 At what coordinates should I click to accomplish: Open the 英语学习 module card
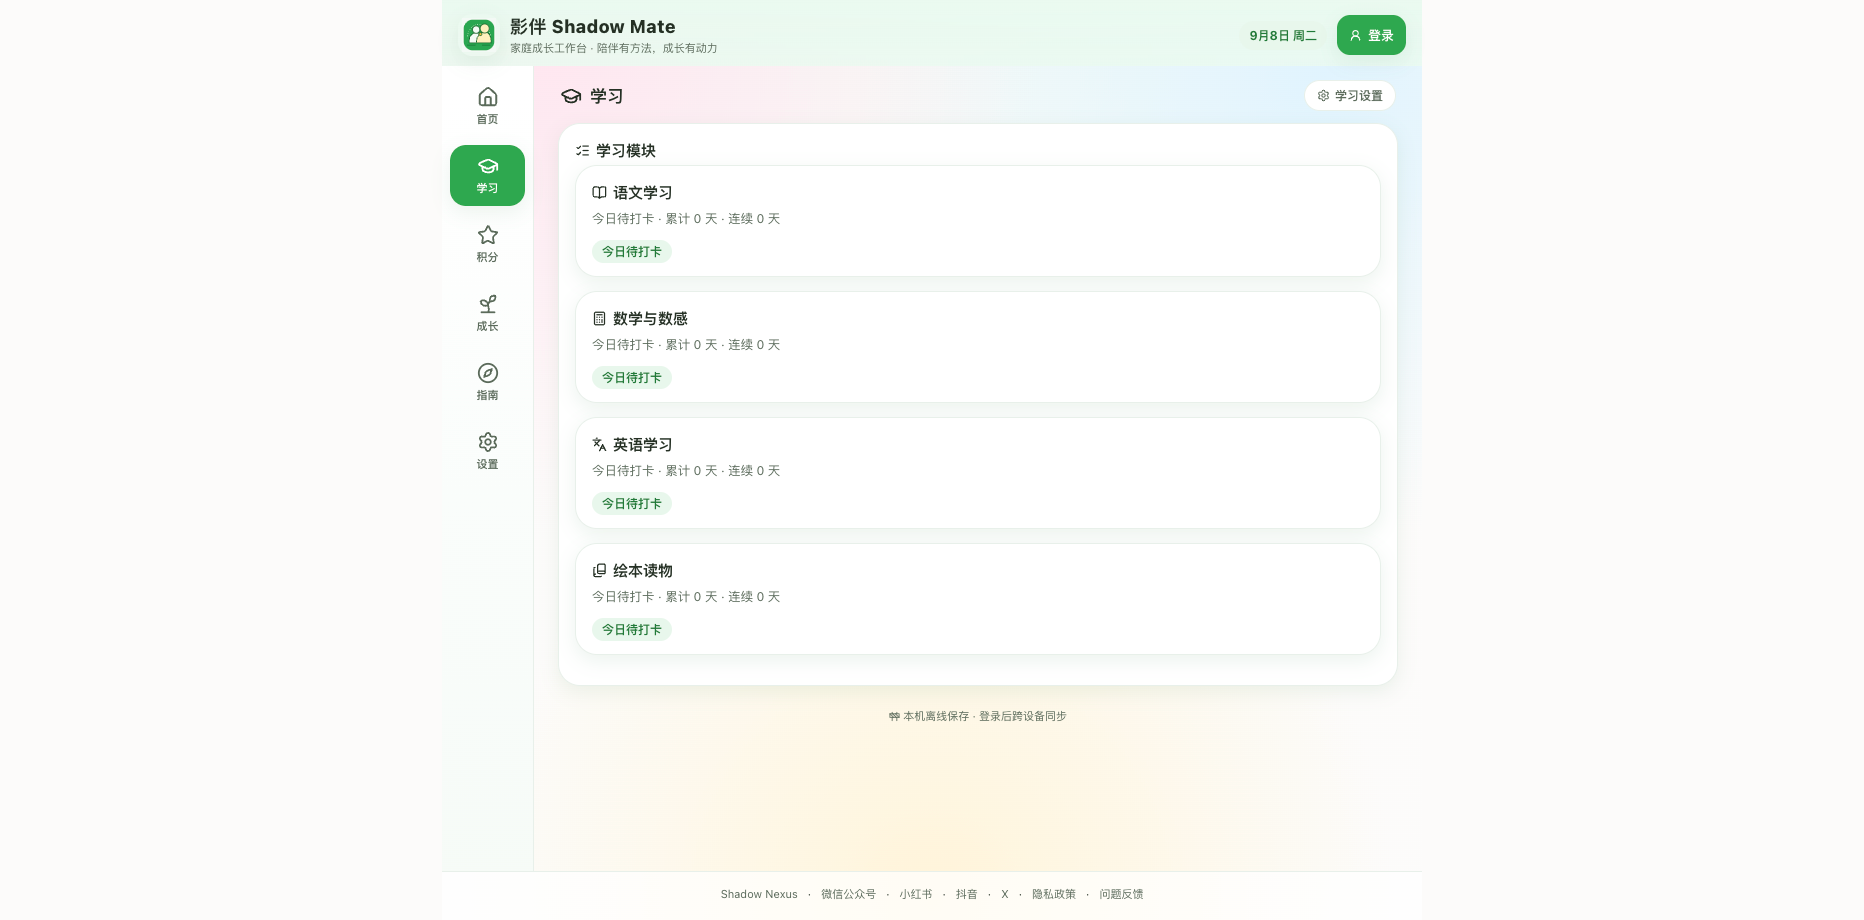tap(978, 473)
